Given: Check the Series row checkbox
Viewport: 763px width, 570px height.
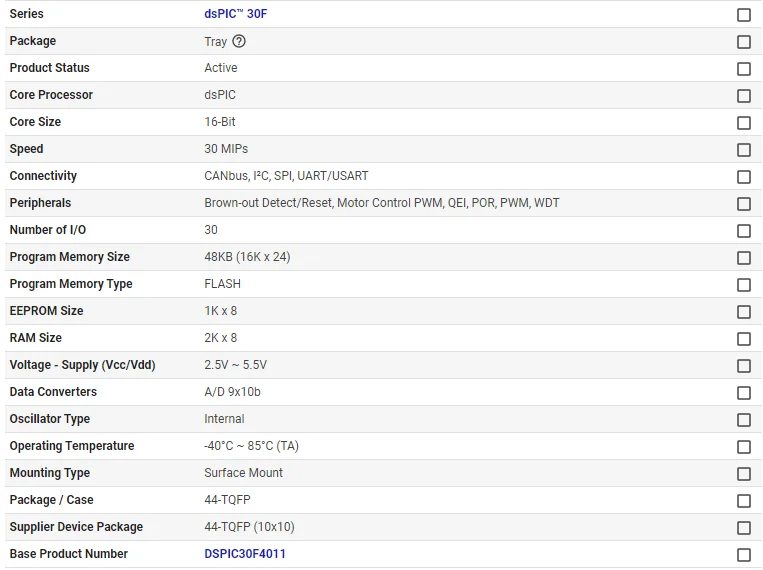Looking at the screenshot, I should [744, 15].
